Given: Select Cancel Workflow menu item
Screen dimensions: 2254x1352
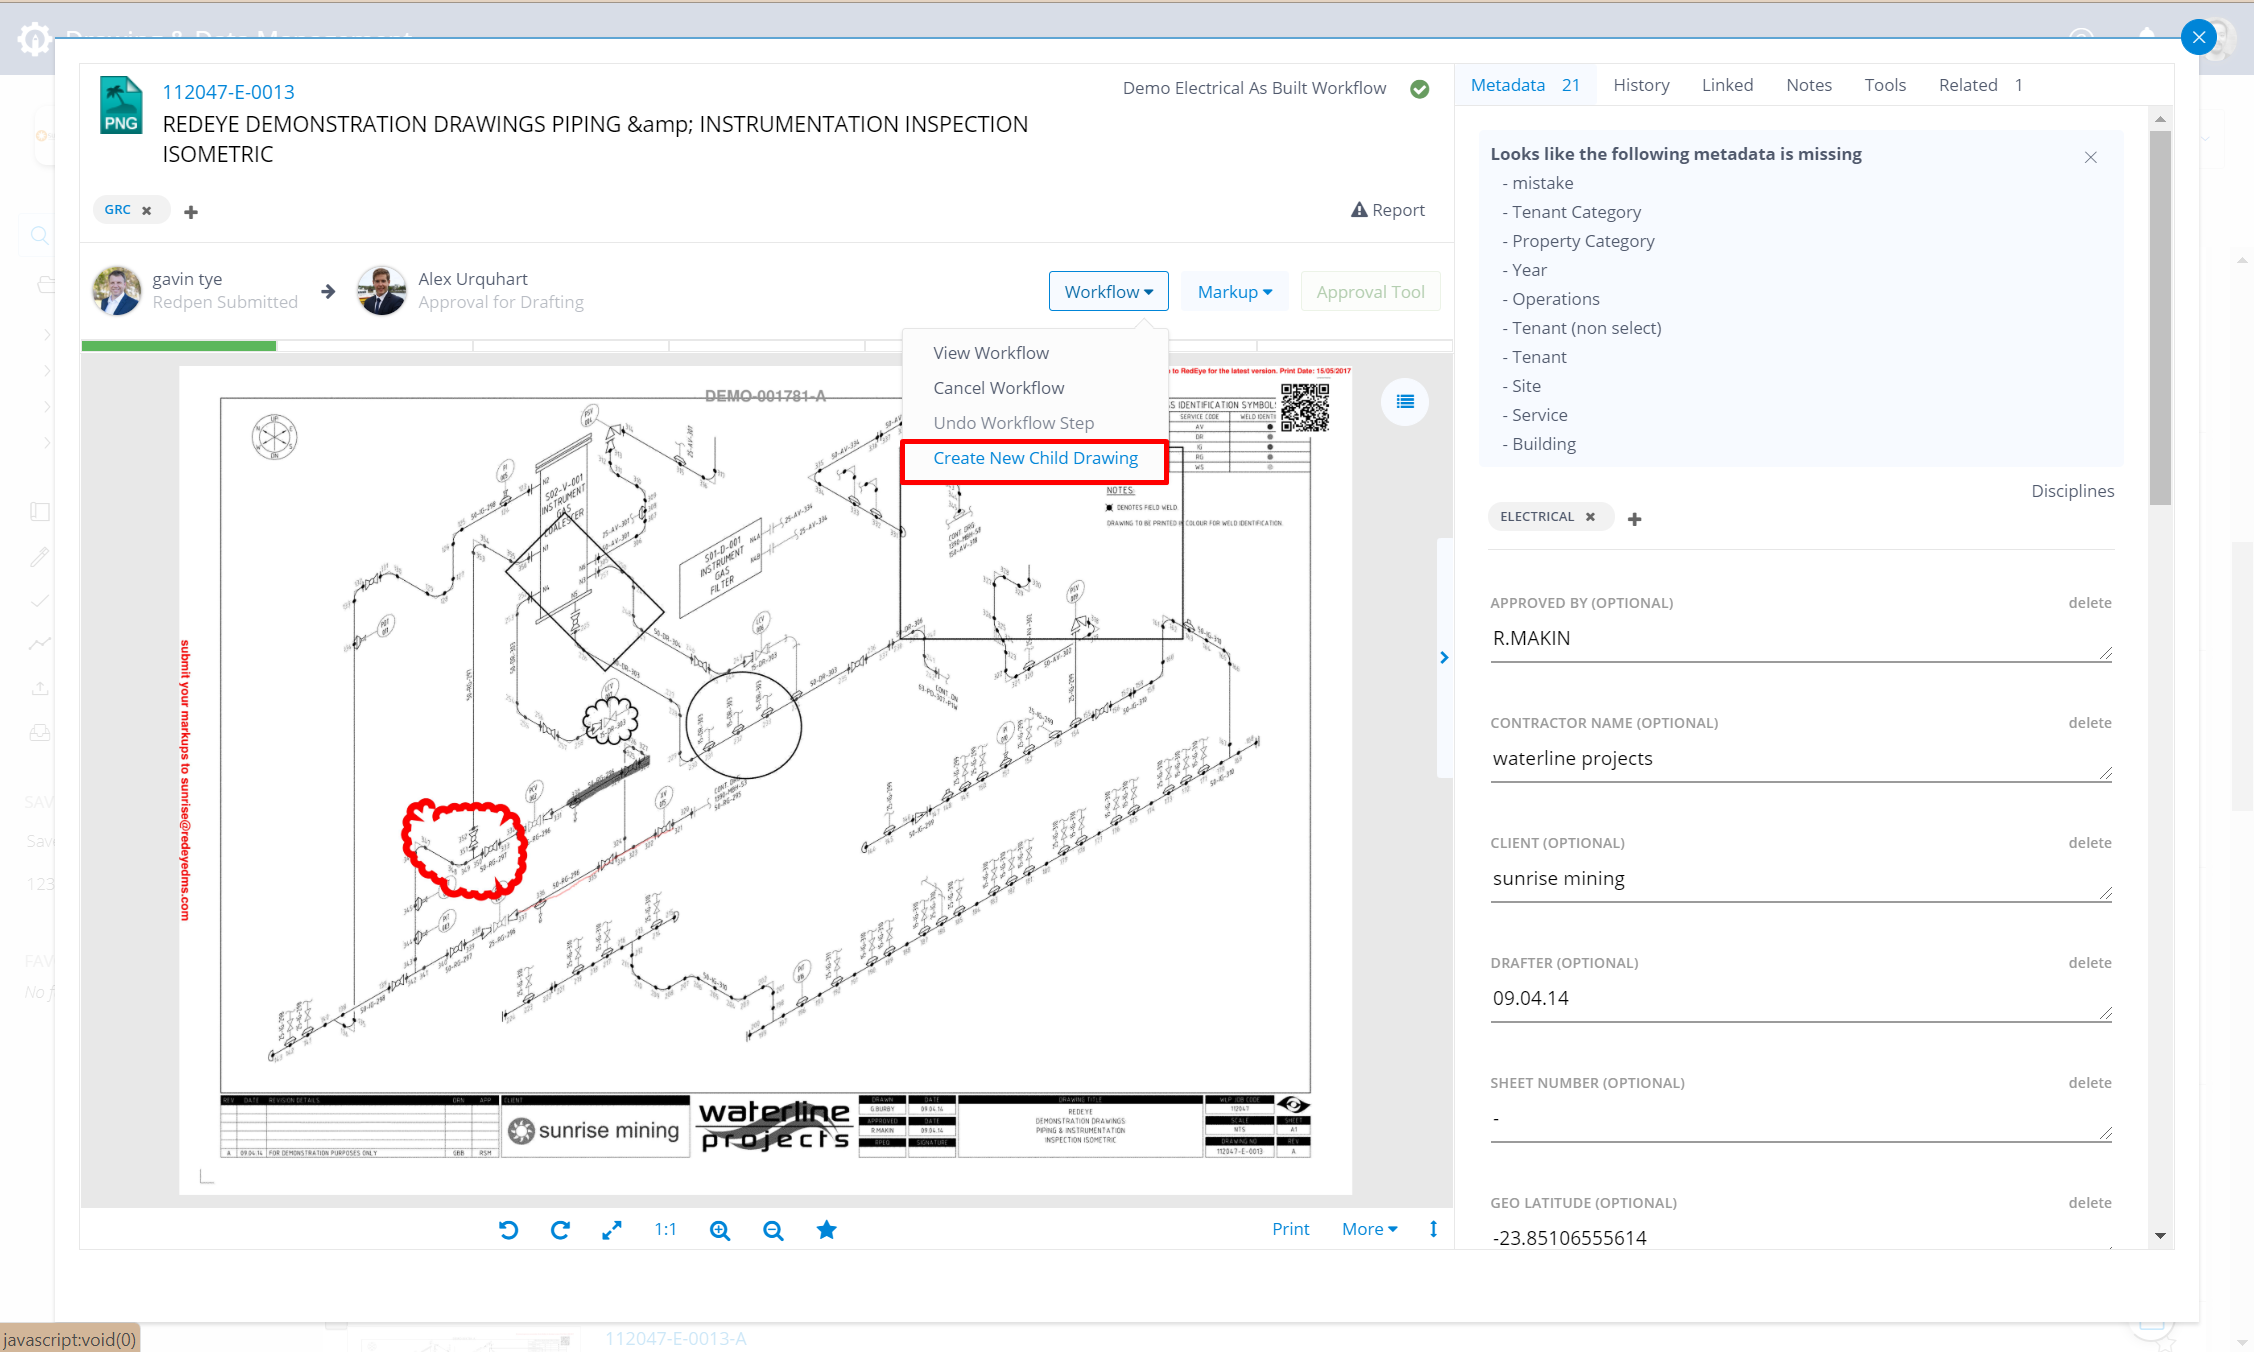Looking at the screenshot, I should [998, 388].
